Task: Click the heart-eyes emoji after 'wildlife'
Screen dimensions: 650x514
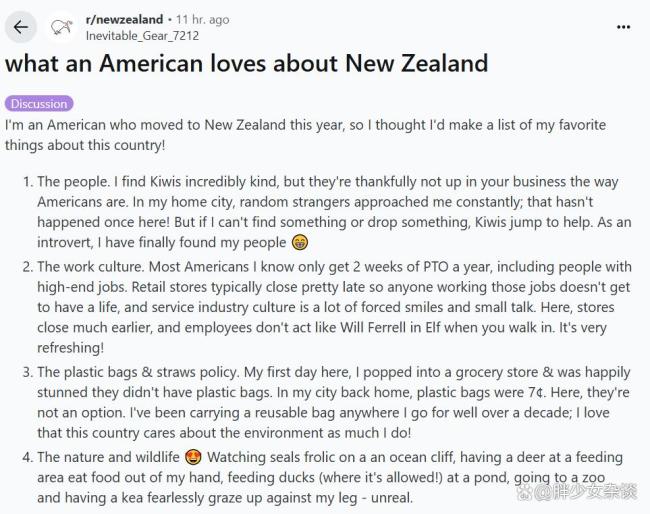Action: (x=193, y=457)
